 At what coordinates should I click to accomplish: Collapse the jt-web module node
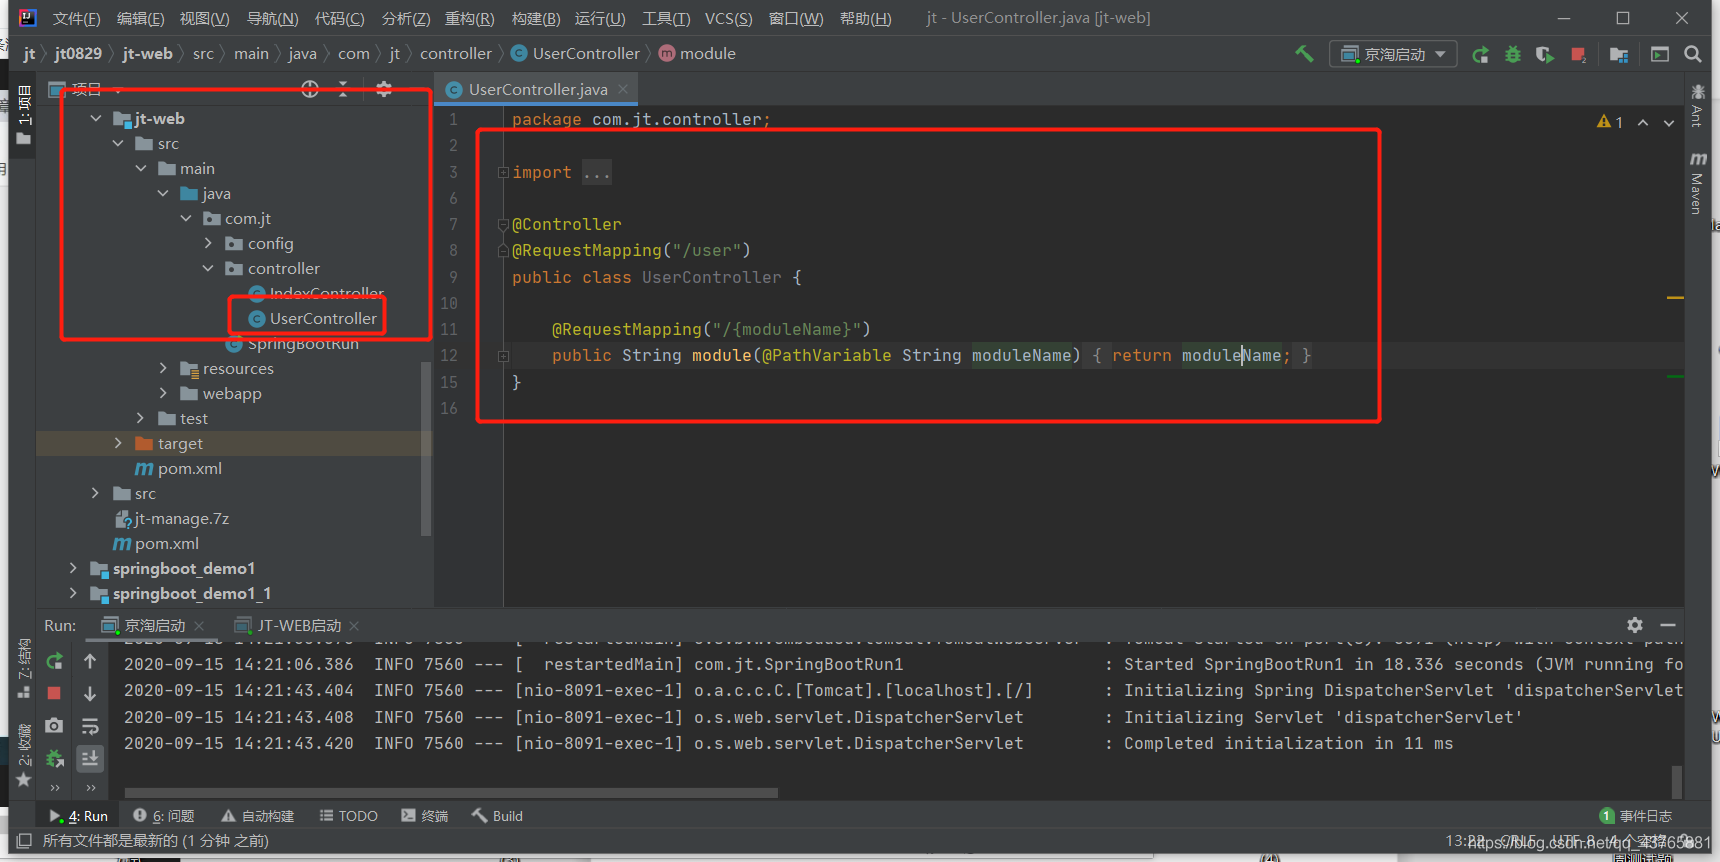96,118
